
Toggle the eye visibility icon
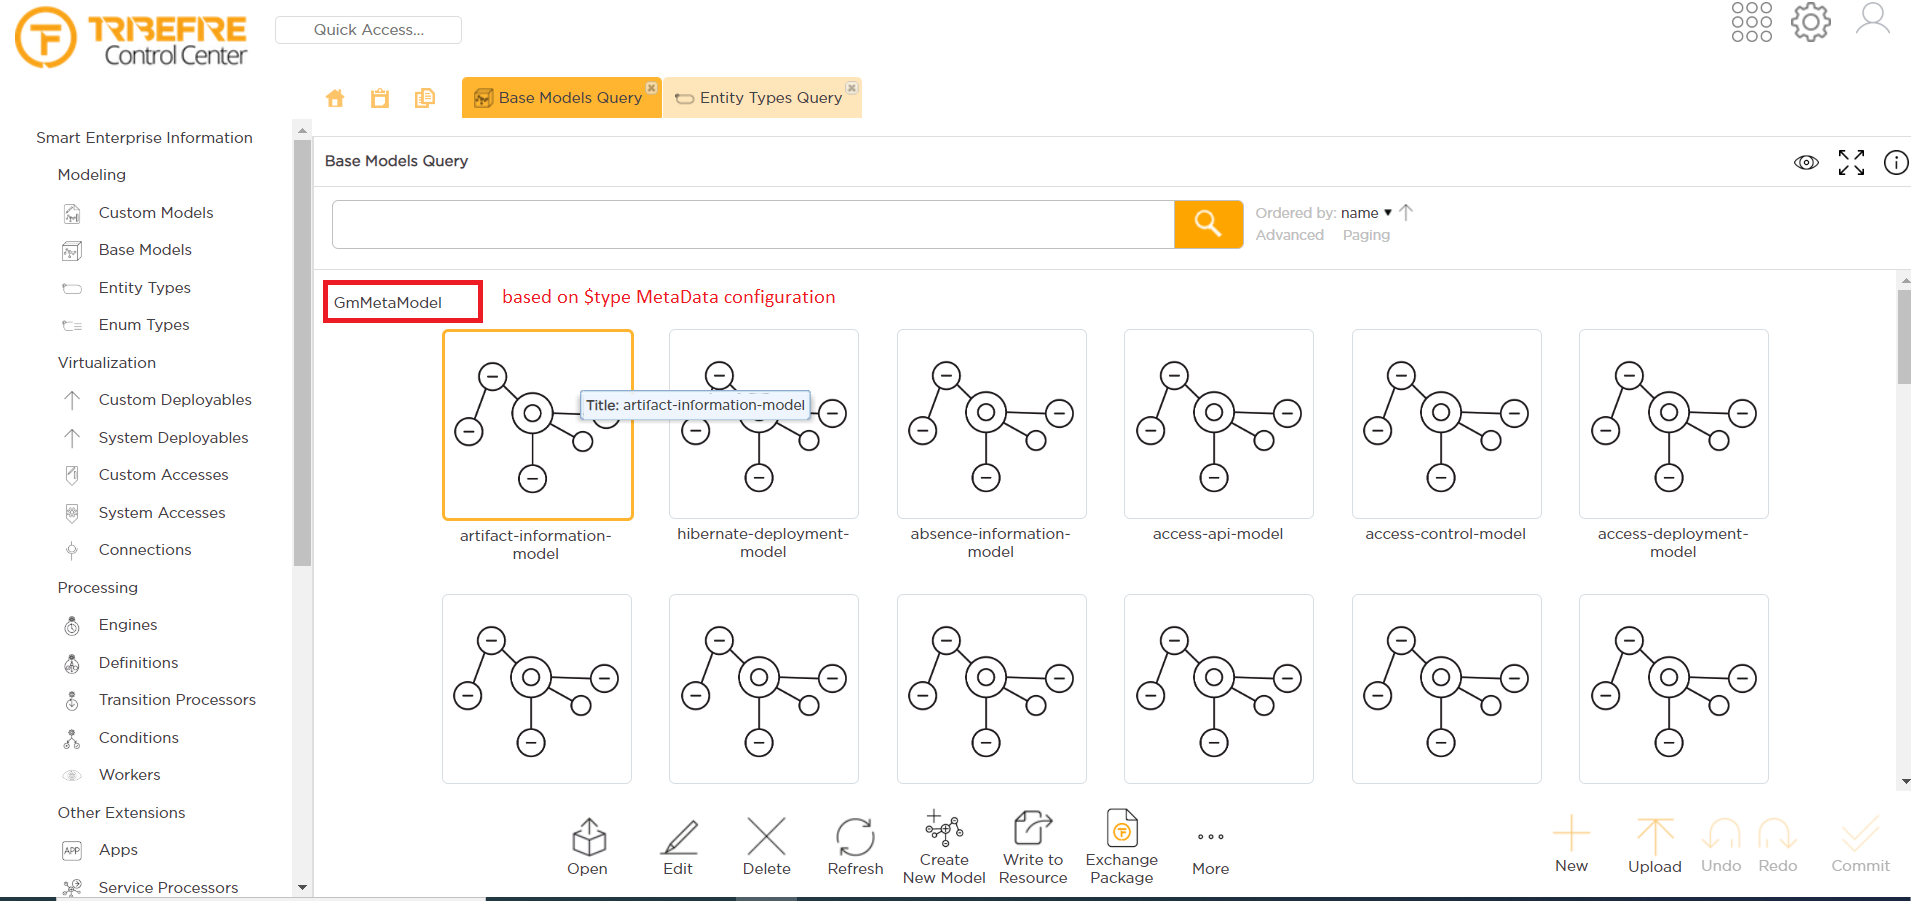click(x=1806, y=162)
